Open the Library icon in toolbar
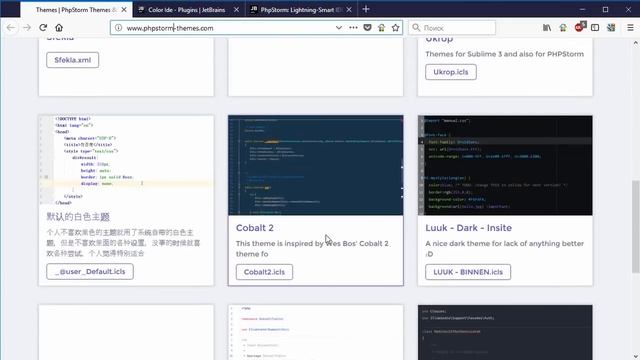 point(547,28)
